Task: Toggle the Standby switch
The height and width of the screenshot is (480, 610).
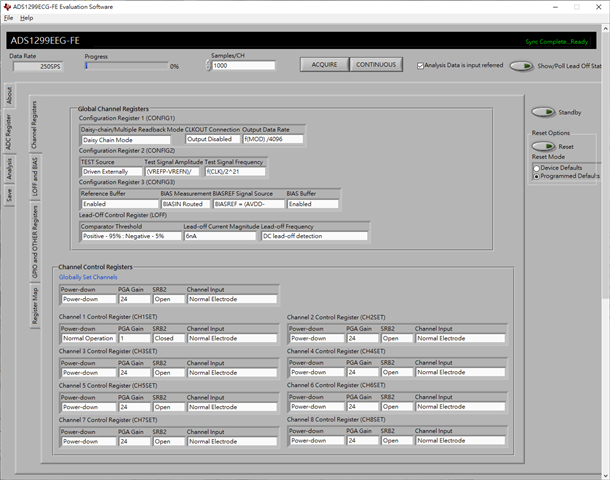Action: [543, 112]
